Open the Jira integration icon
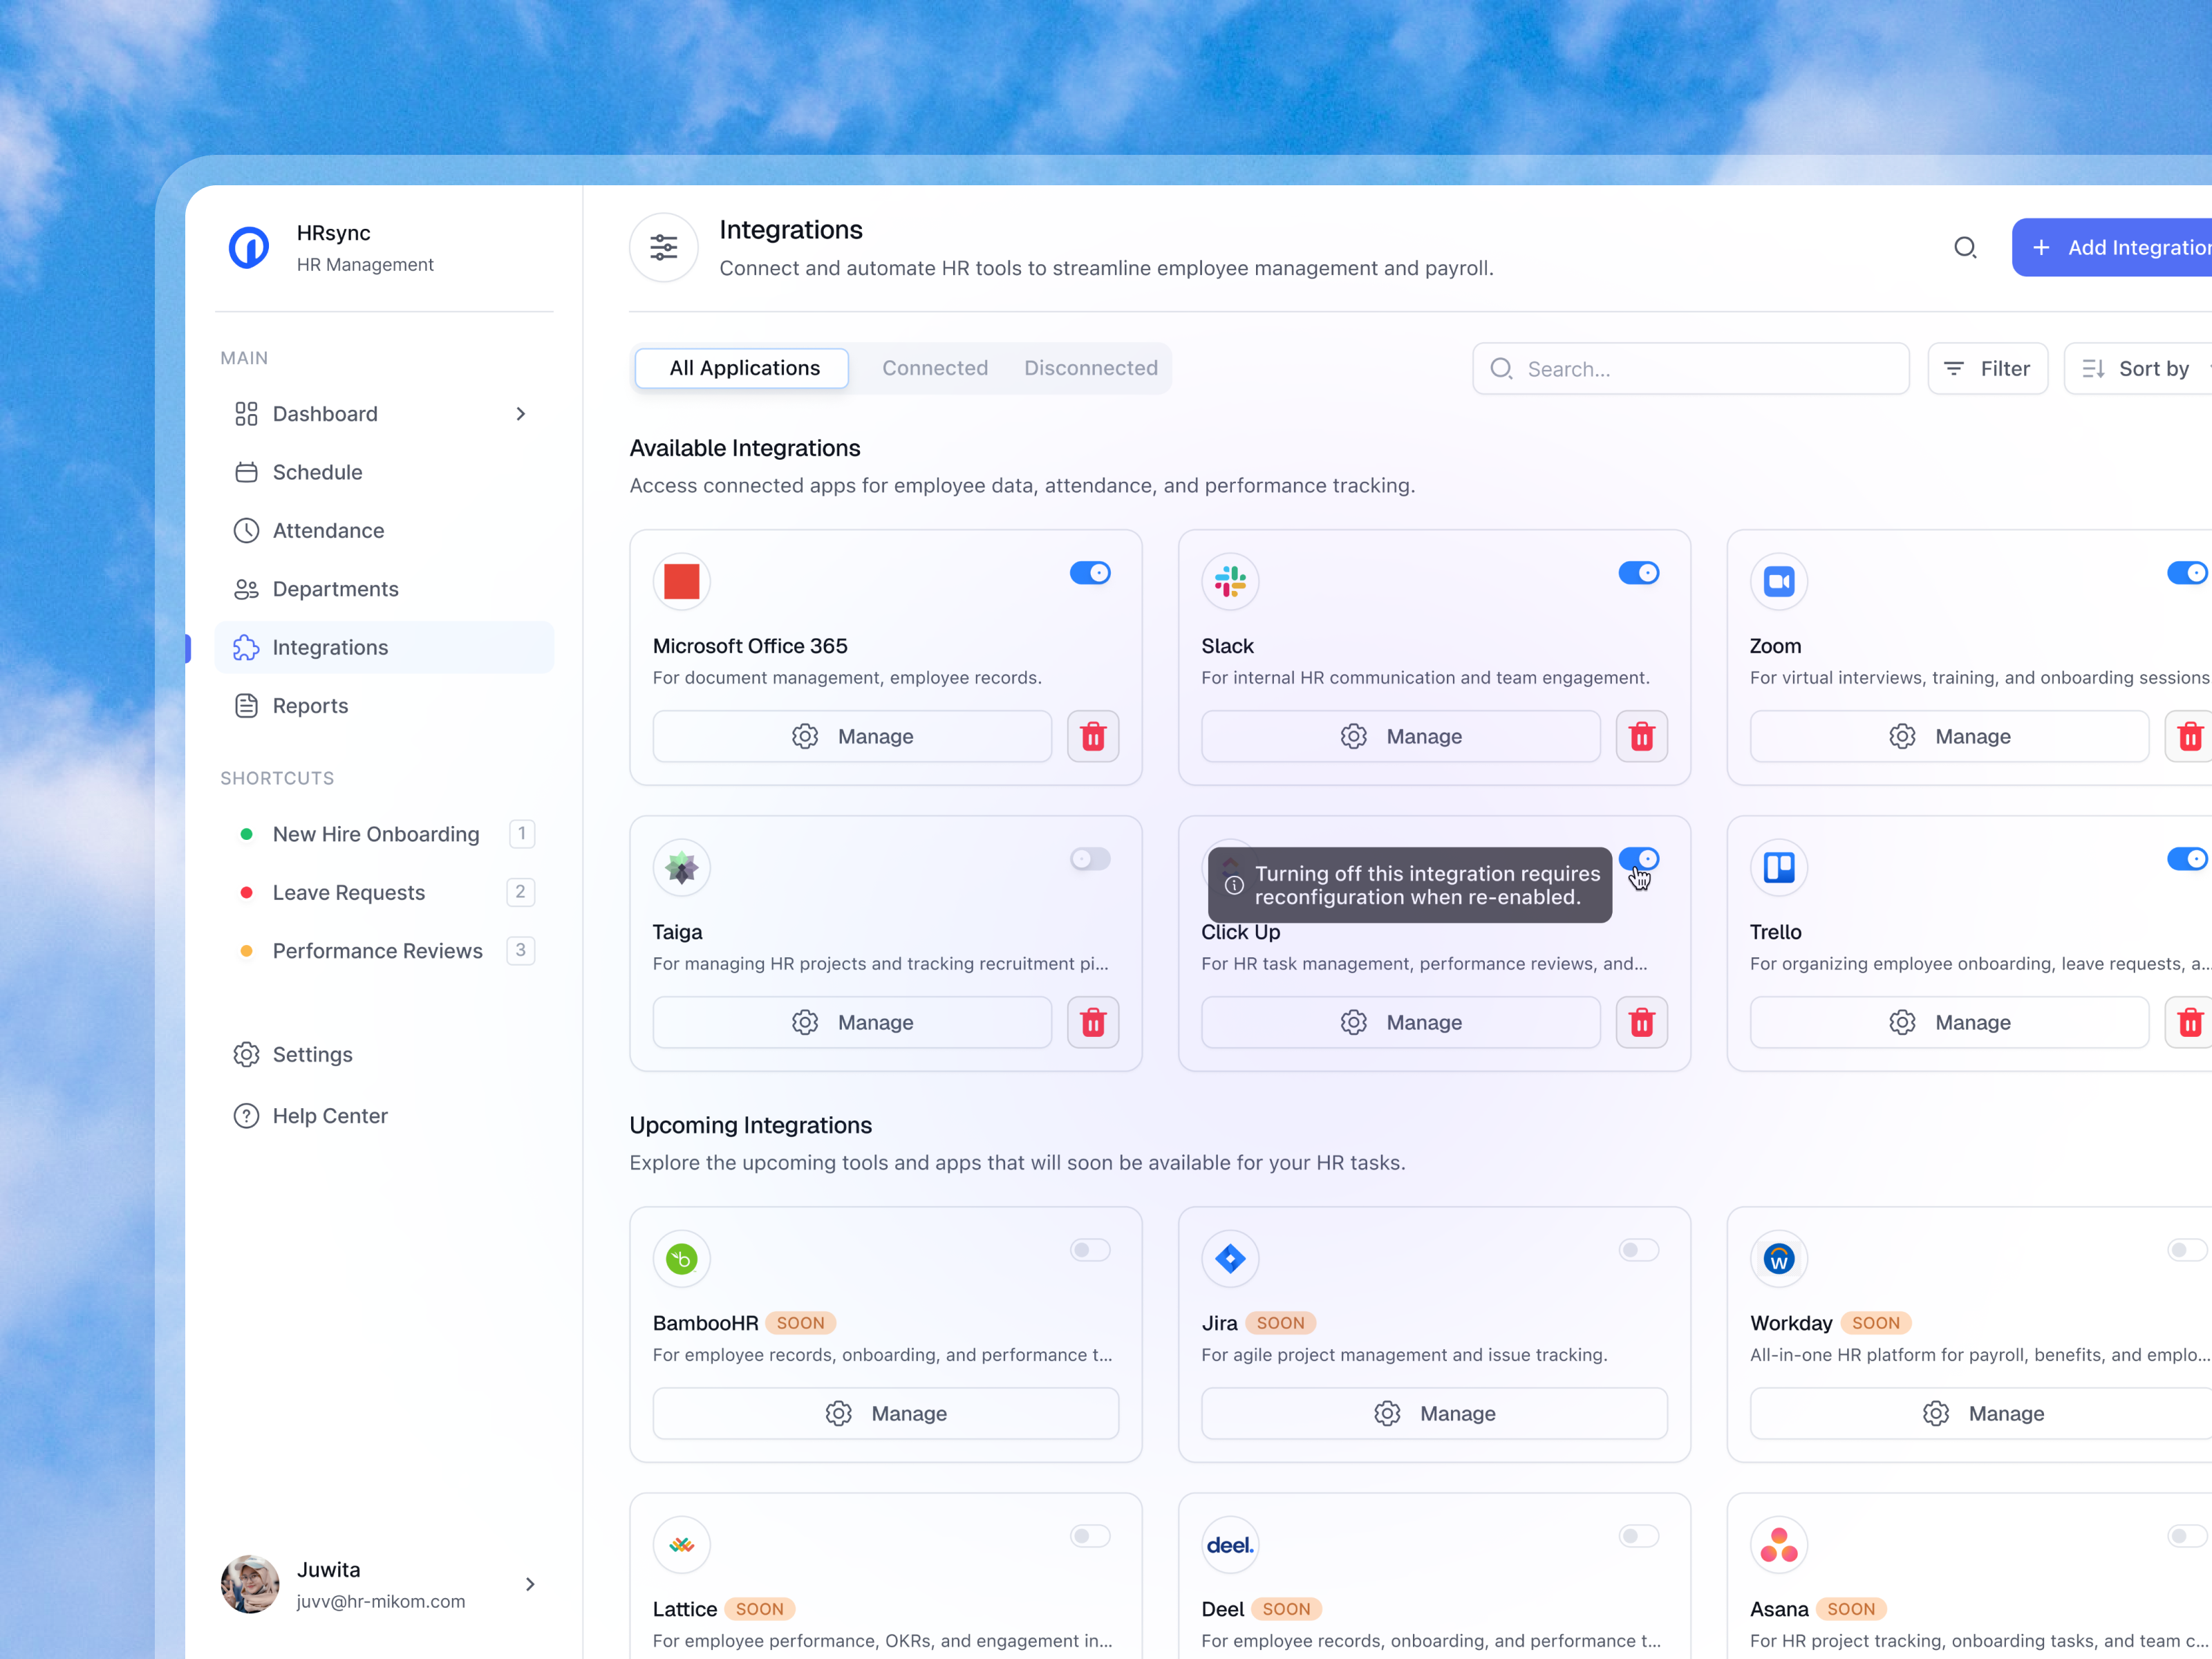This screenshot has width=2212, height=1659. (x=1229, y=1258)
